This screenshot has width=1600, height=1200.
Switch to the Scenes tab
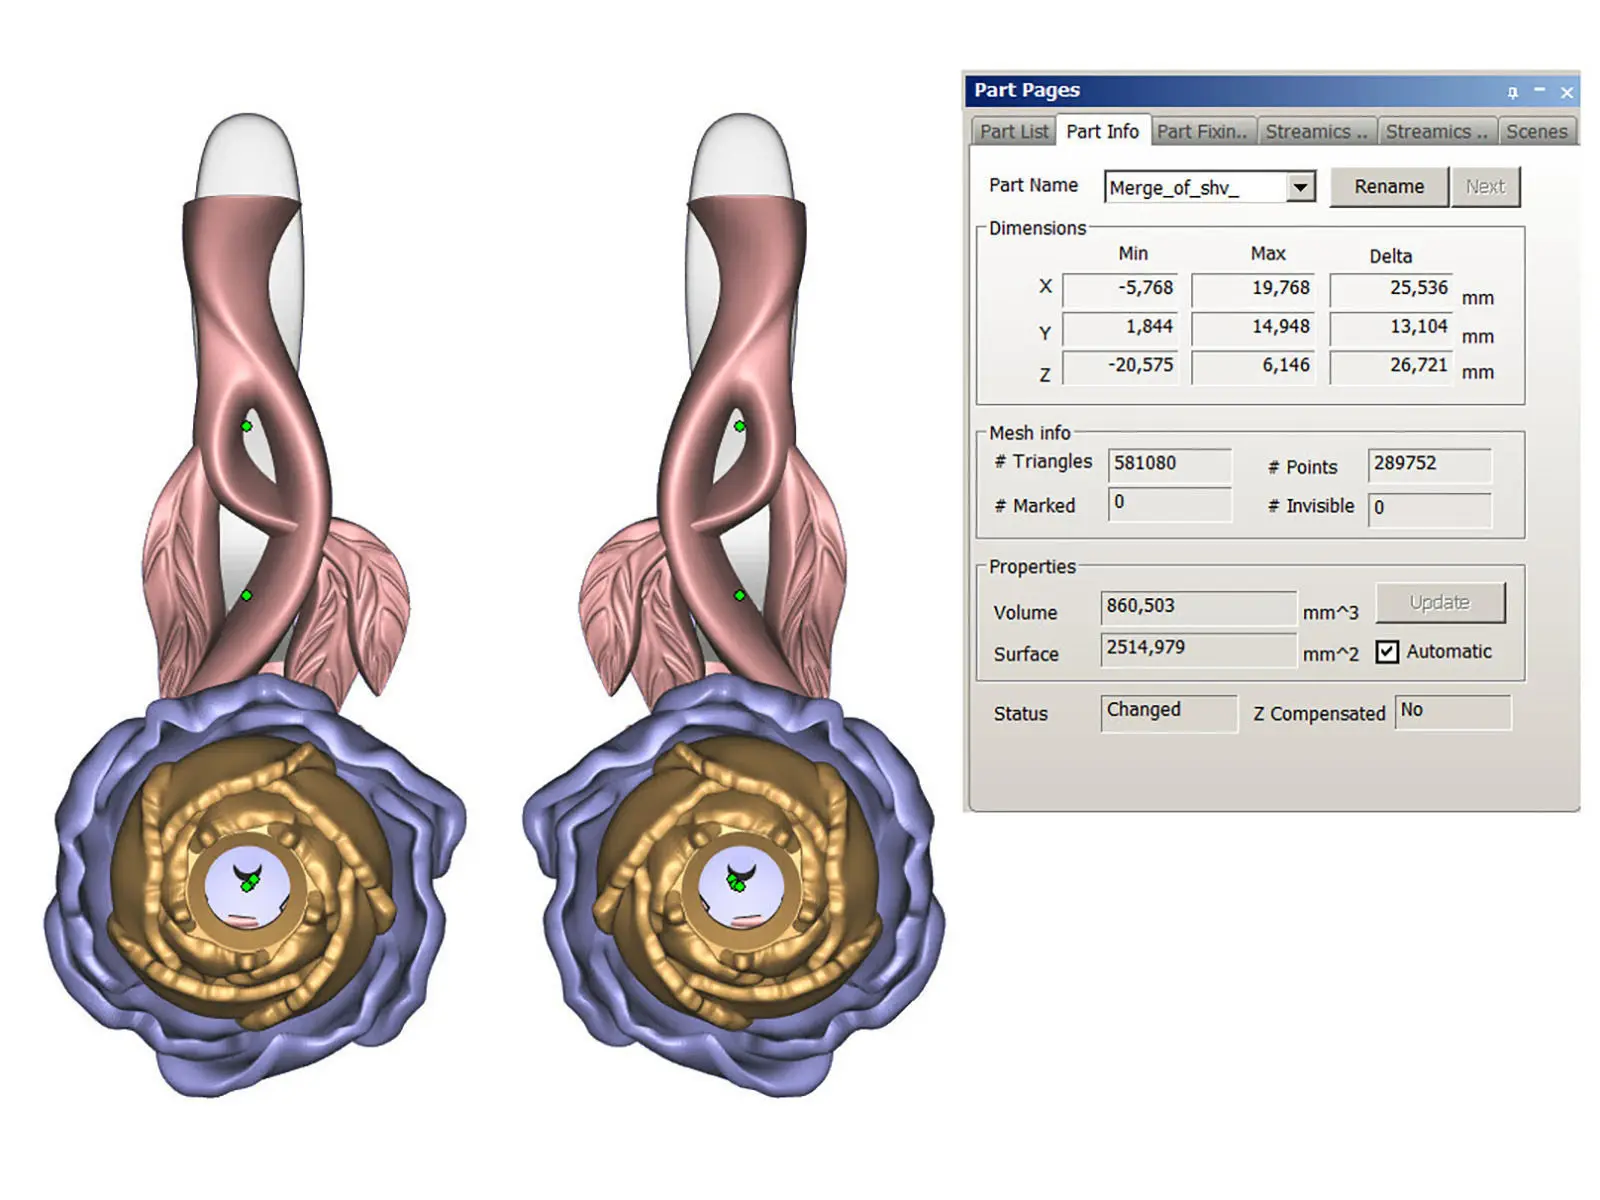click(x=1536, y=132)
